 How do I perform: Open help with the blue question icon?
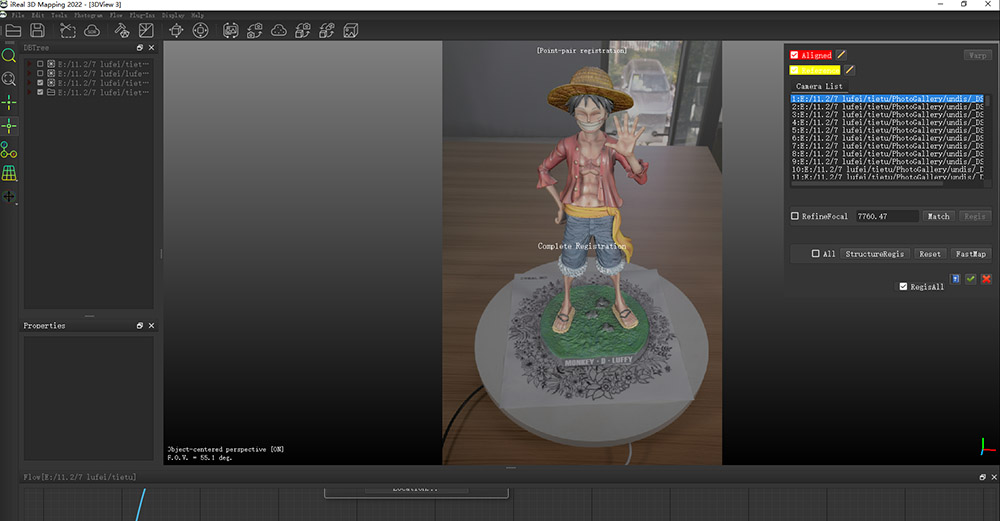tap(955, 279)
